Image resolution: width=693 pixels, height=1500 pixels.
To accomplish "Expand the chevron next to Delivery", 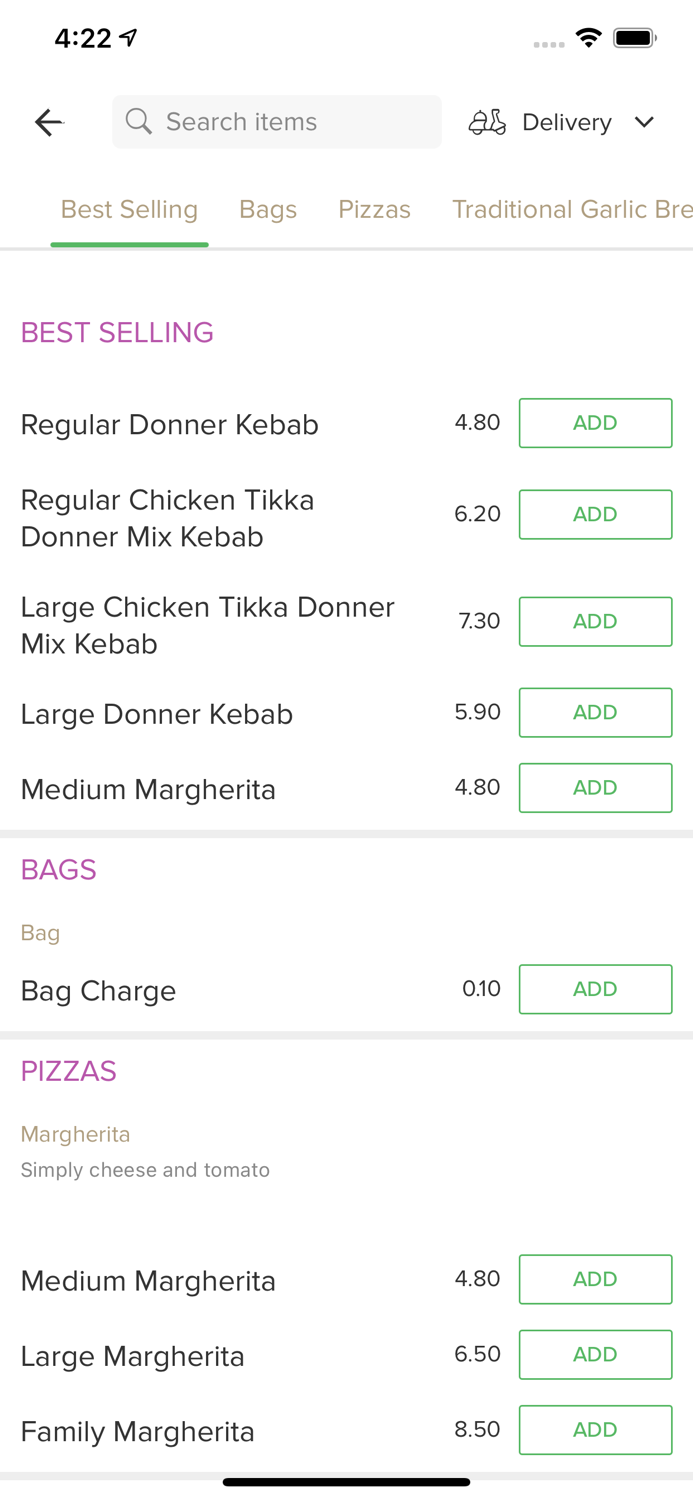I will click(x=645, y=121).
